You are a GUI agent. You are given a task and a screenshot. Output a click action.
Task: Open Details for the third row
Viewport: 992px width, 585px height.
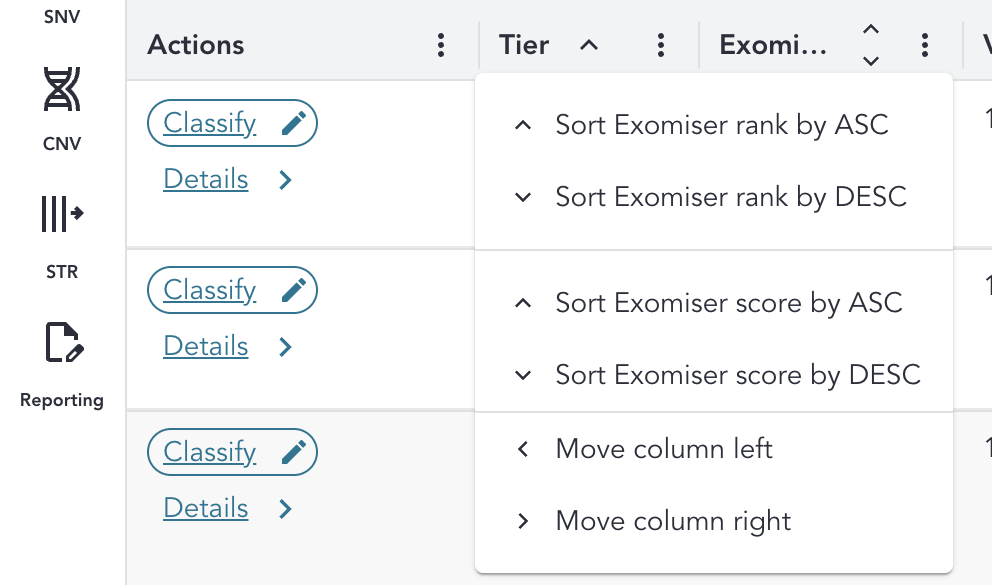(205, 508)
